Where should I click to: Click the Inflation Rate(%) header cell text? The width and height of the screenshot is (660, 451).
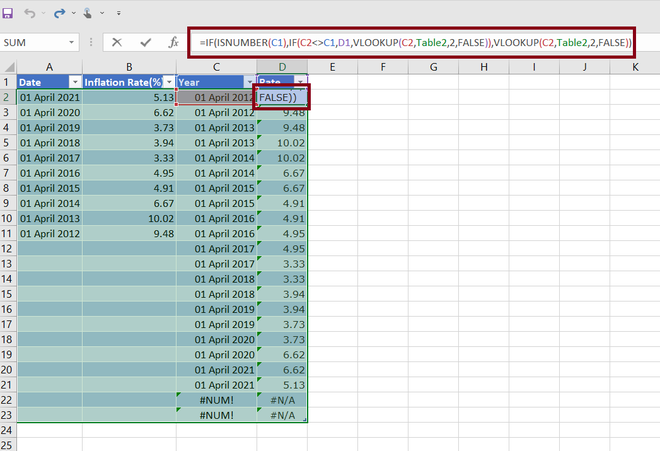123,83
